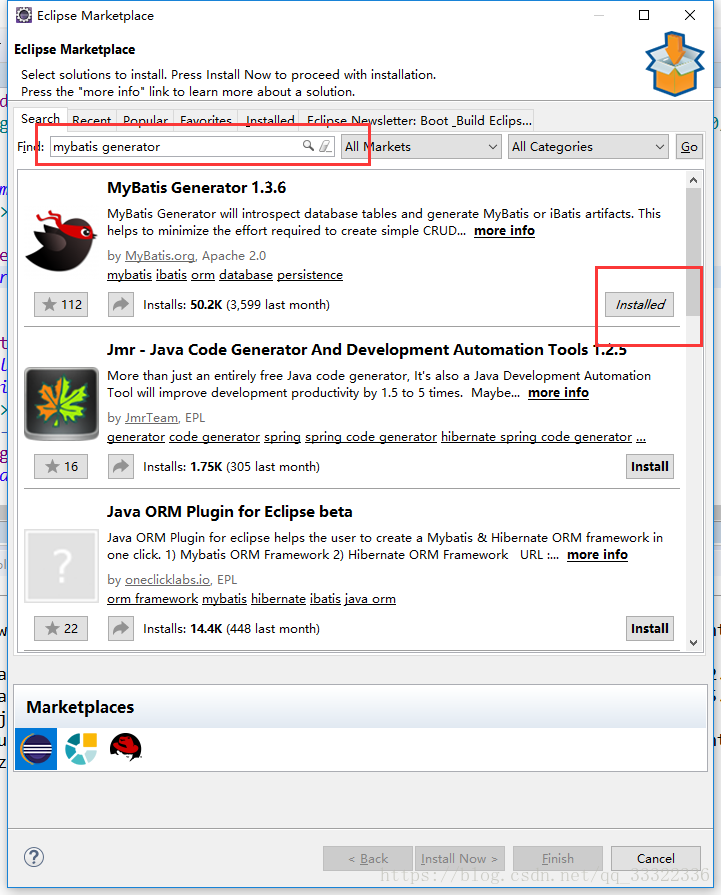Star the Java ORM Plugin entry

tap(61, 628)
